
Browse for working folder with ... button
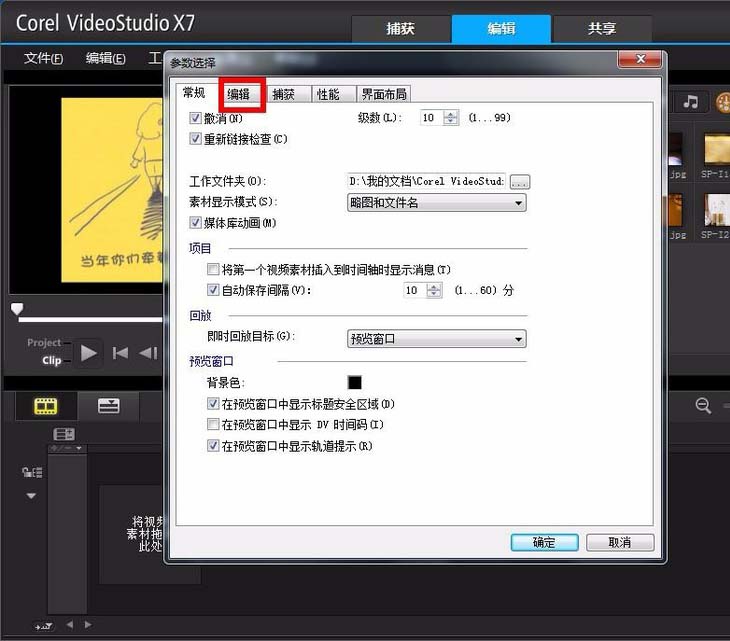tap(520, 182)
